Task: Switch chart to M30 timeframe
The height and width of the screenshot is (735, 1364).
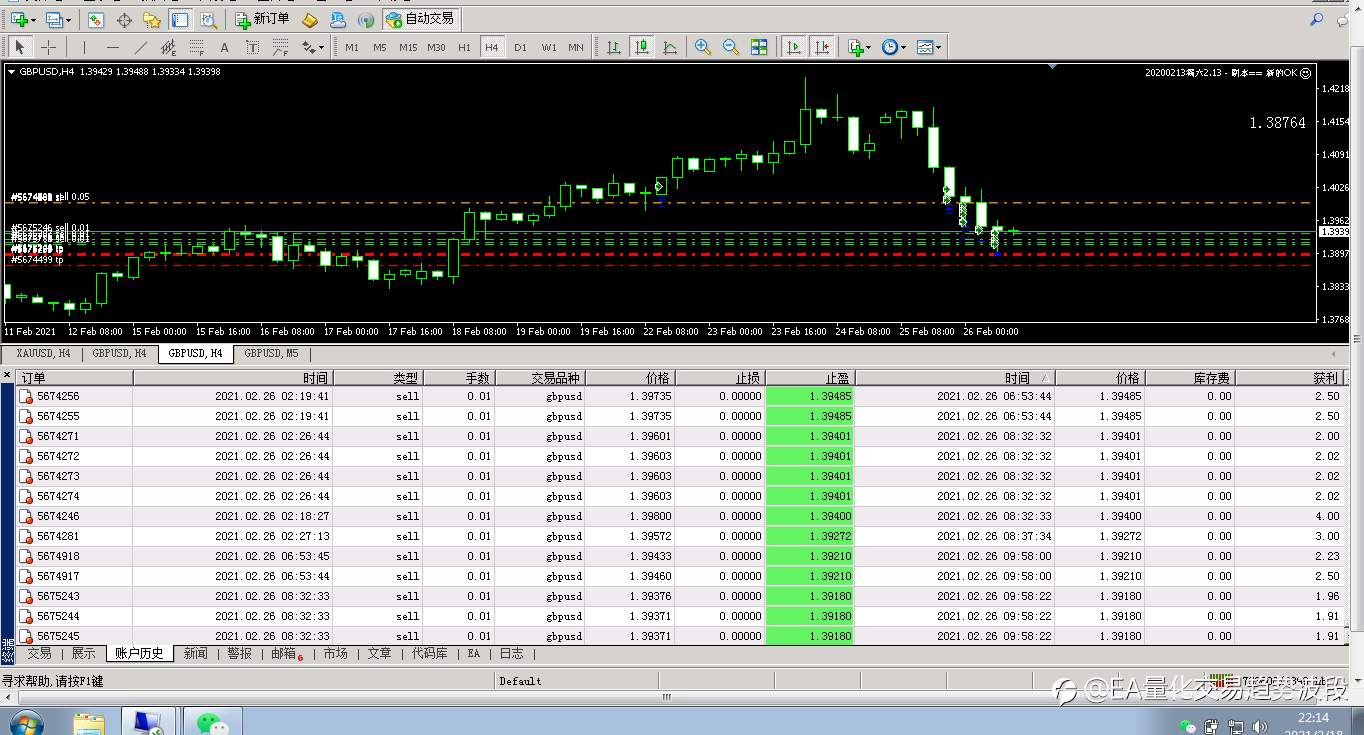Action: point(436,47)
